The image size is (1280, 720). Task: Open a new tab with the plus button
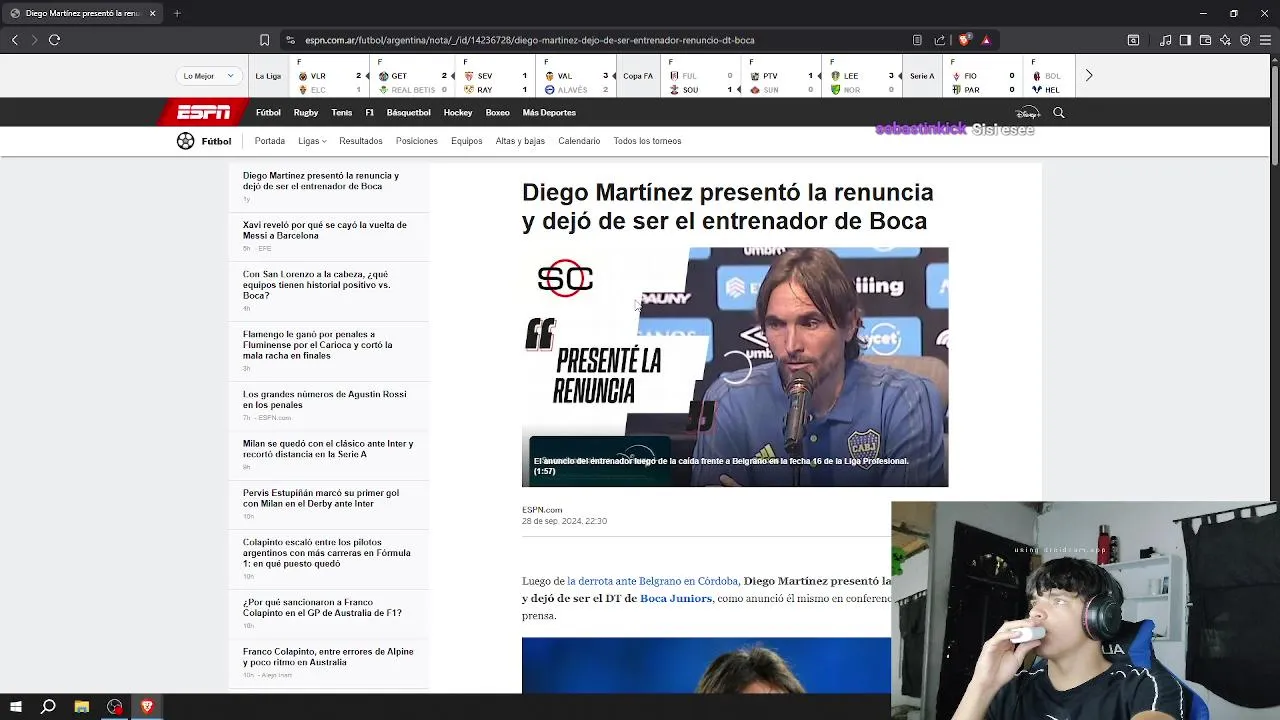click(177, 13)
